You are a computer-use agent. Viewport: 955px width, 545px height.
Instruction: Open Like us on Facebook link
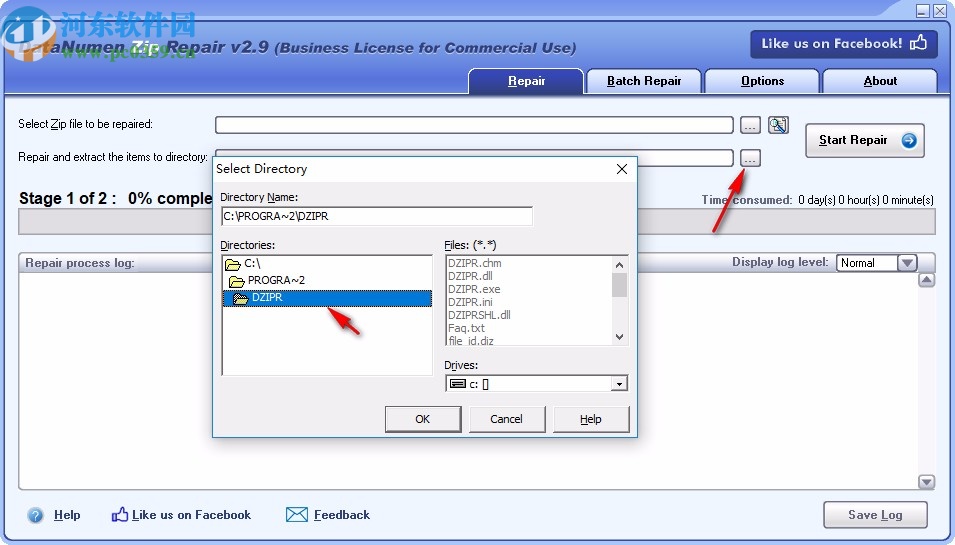pyautogui.click(x=191, y=515)
